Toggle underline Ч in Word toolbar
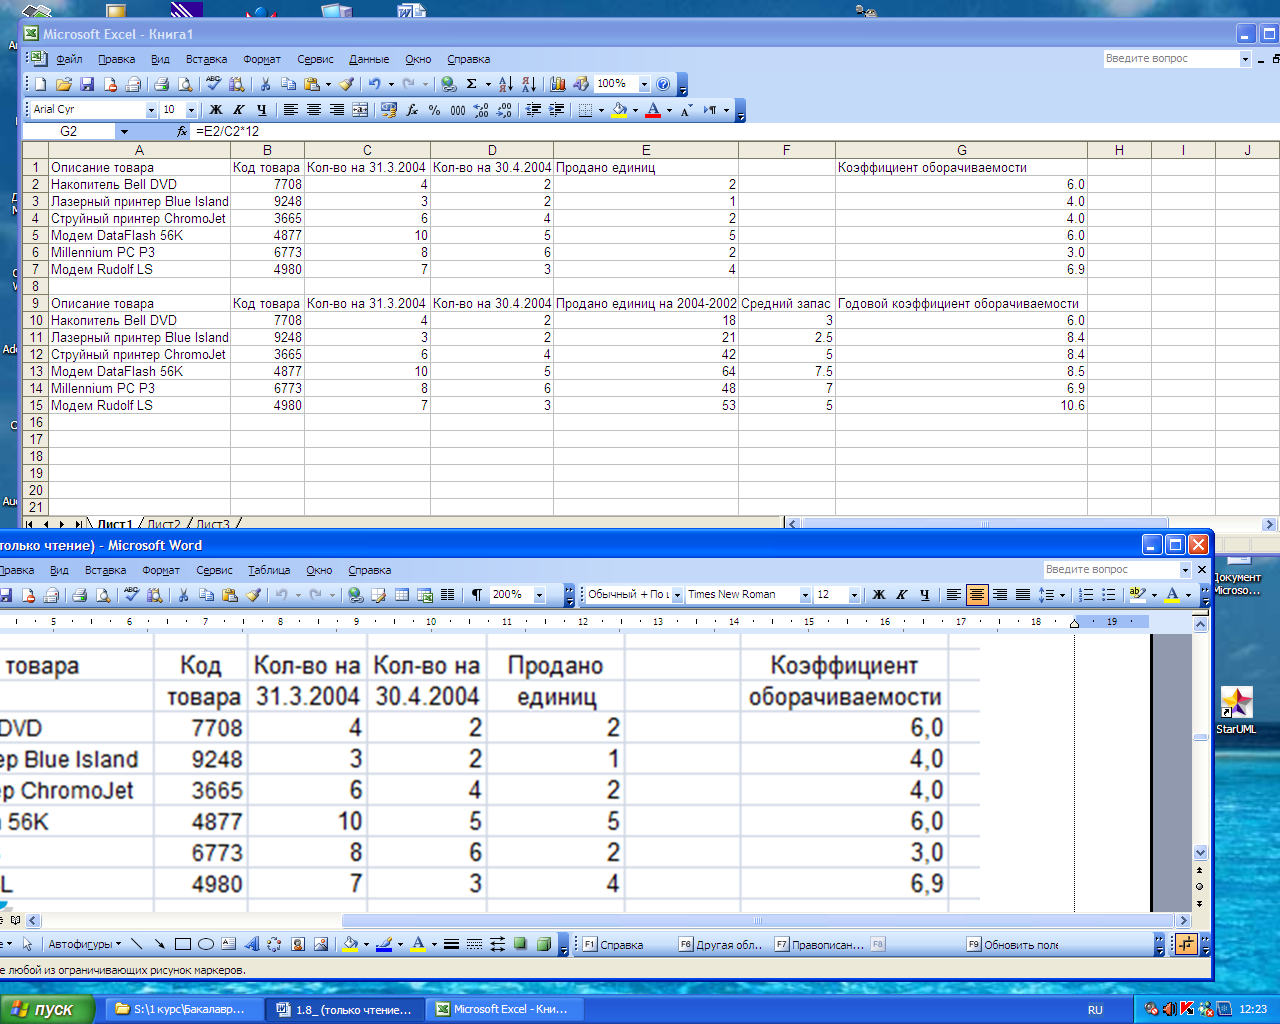 [925, 595]
